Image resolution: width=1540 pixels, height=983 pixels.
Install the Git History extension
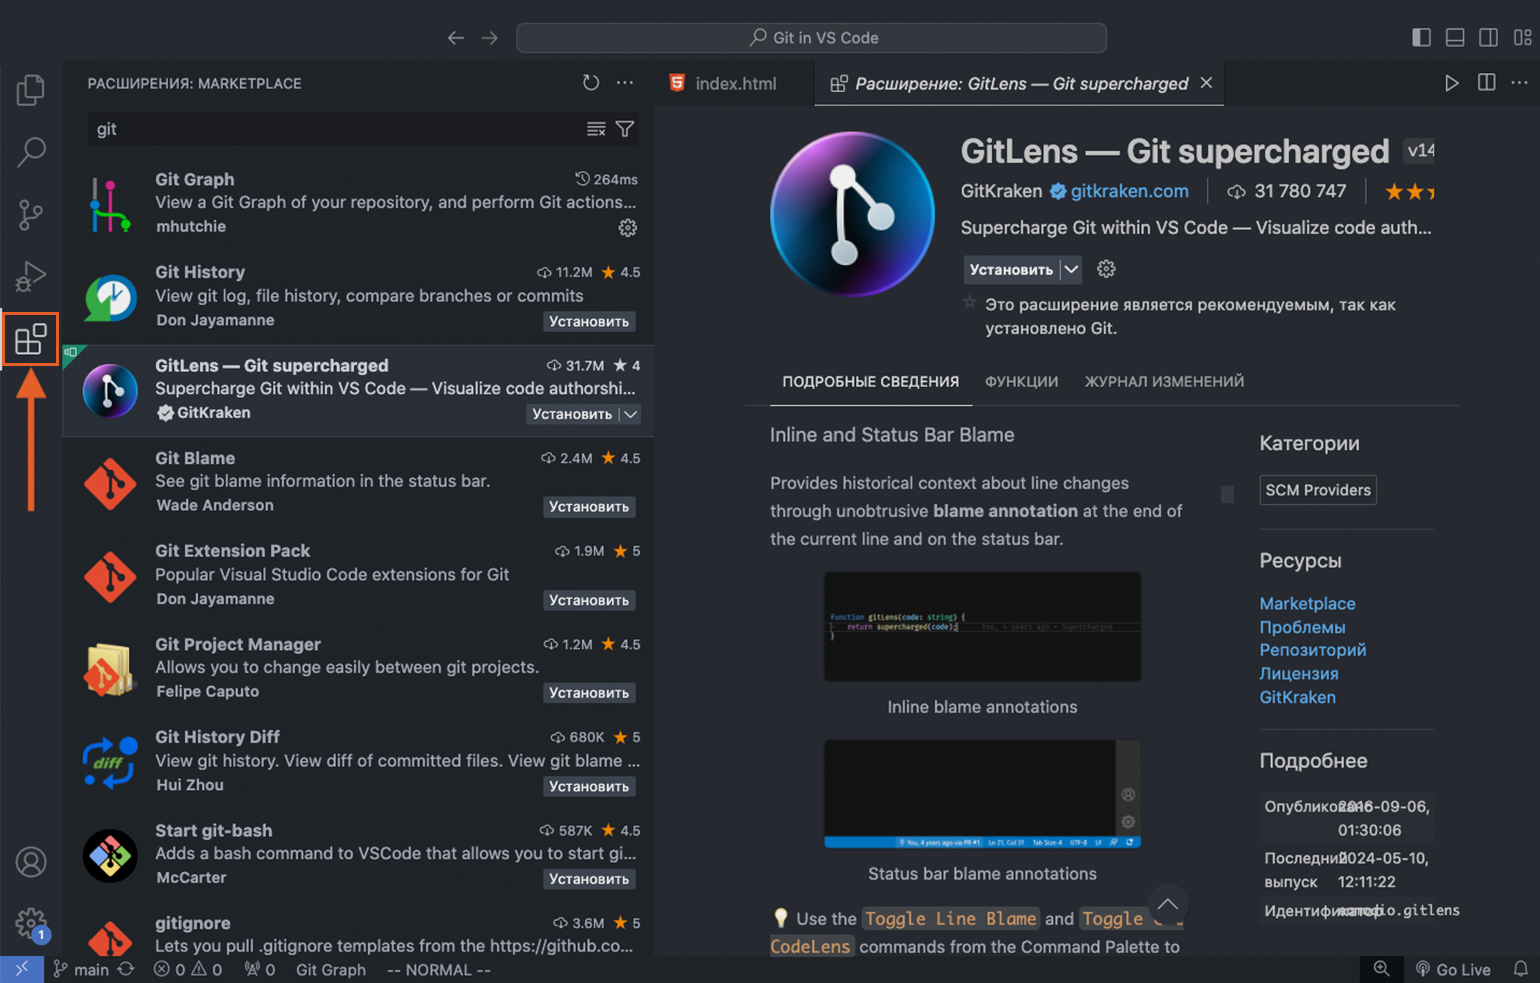pos(589,321)
